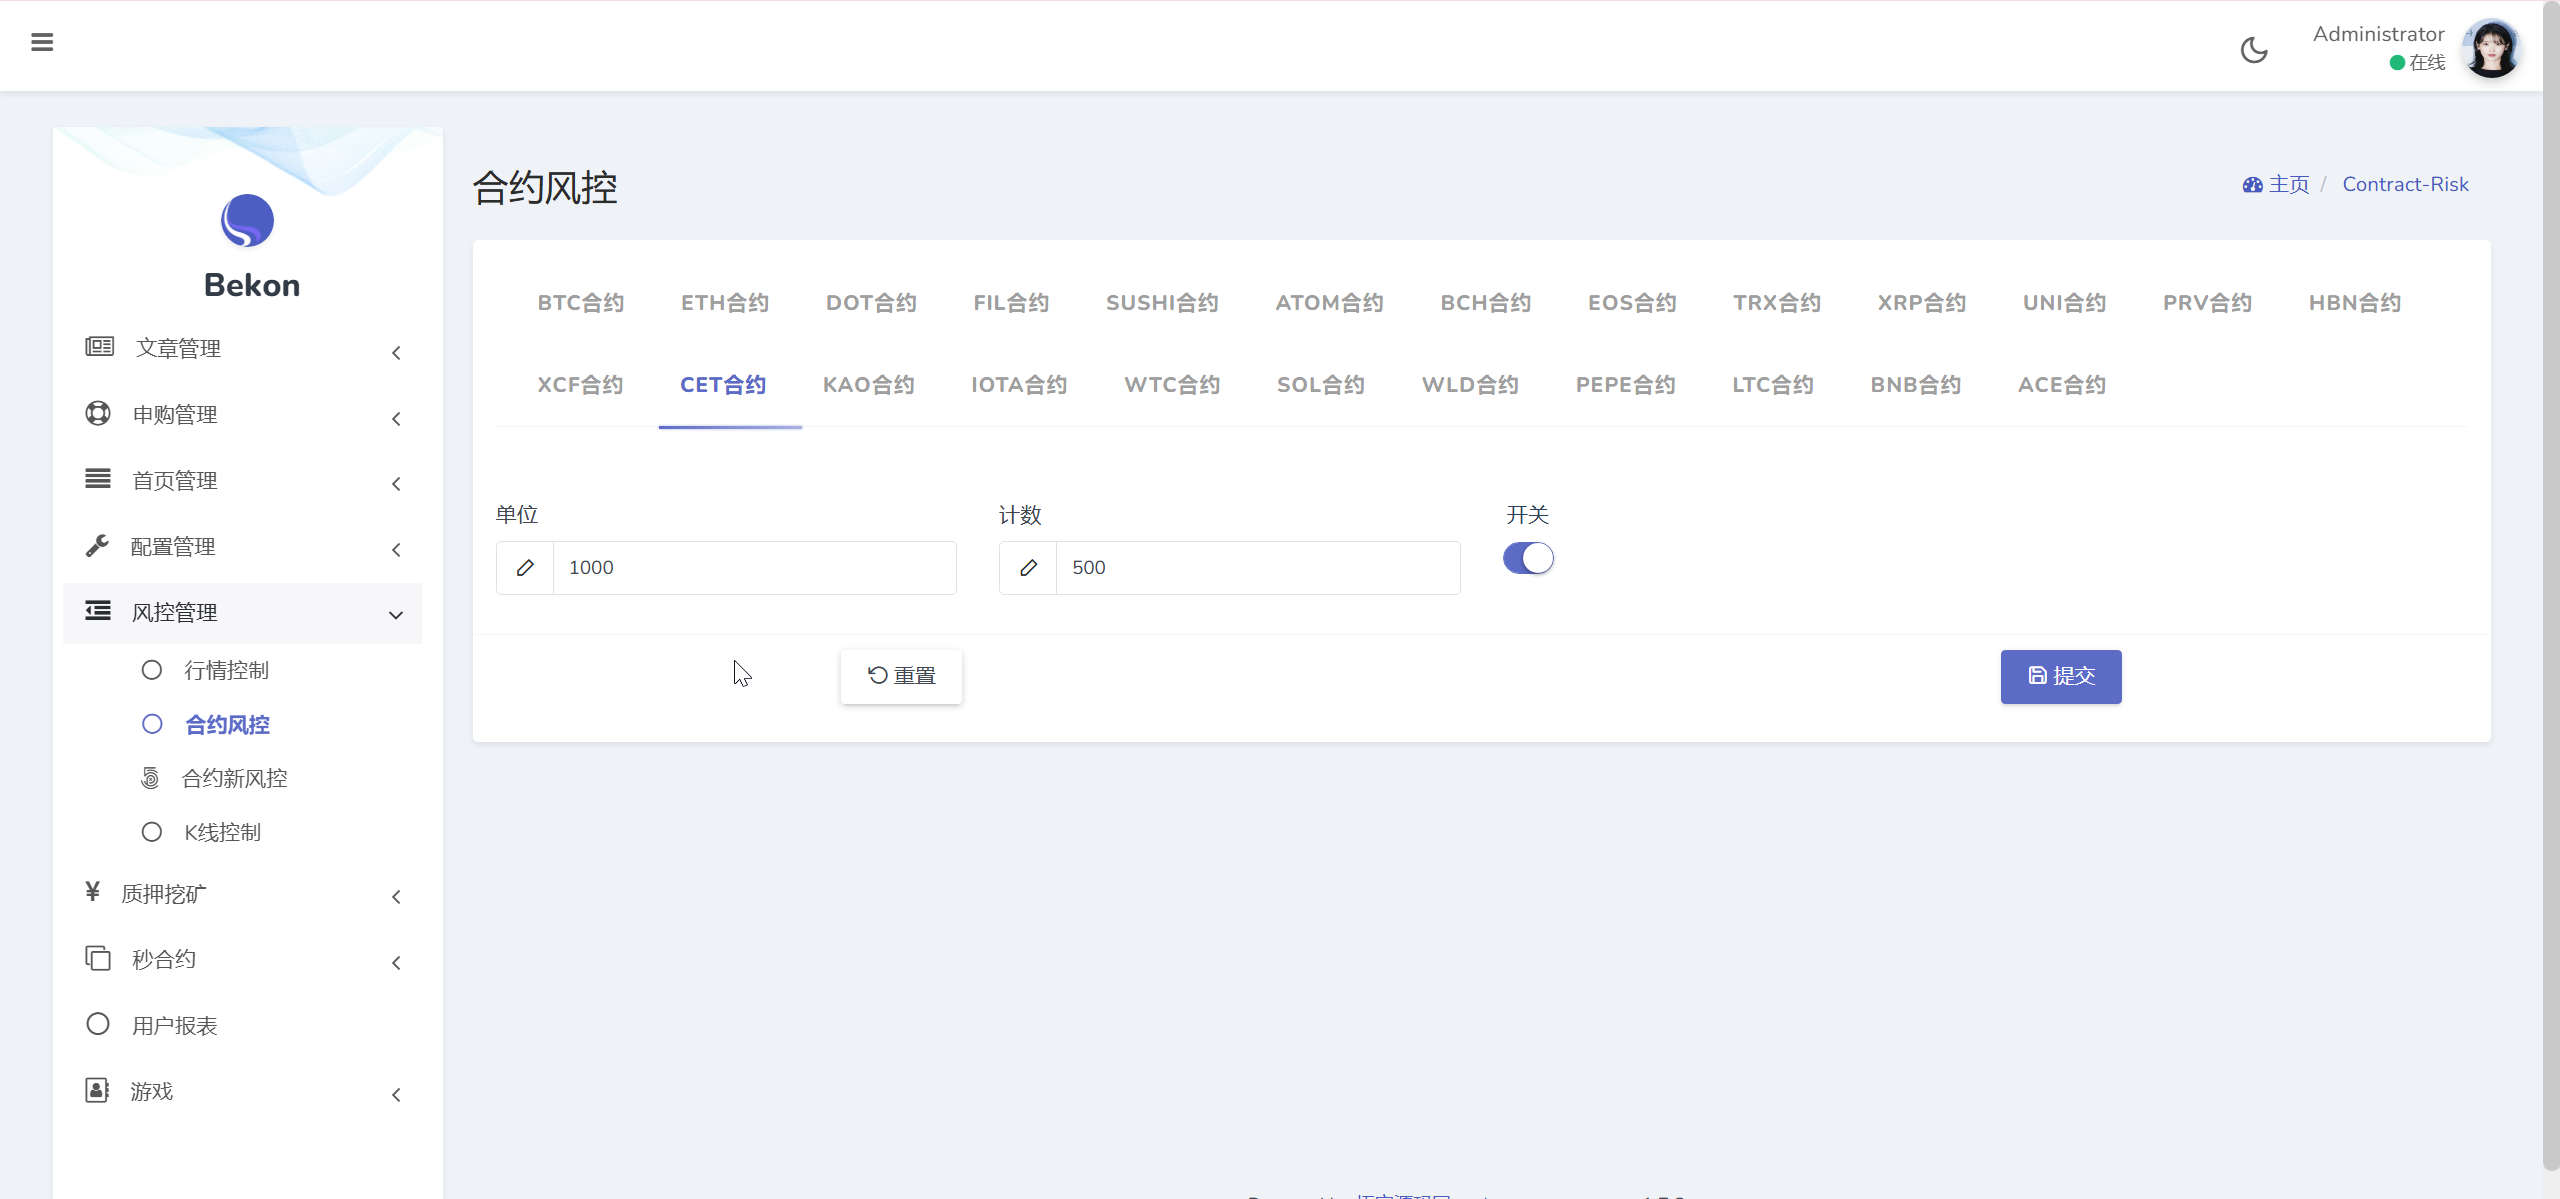Click the 秒合约 copy icon in sidebar
This screenshot has height=1199, width=2560.
pyautogui.click(x=97, y=958)
